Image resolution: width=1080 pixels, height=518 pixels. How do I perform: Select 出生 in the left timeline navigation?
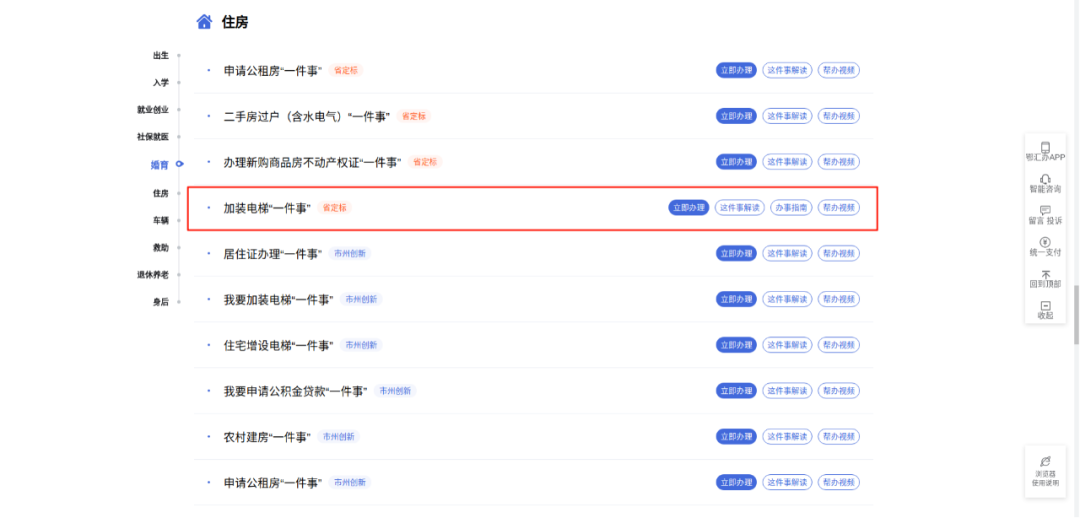click(x=160, y=56)
